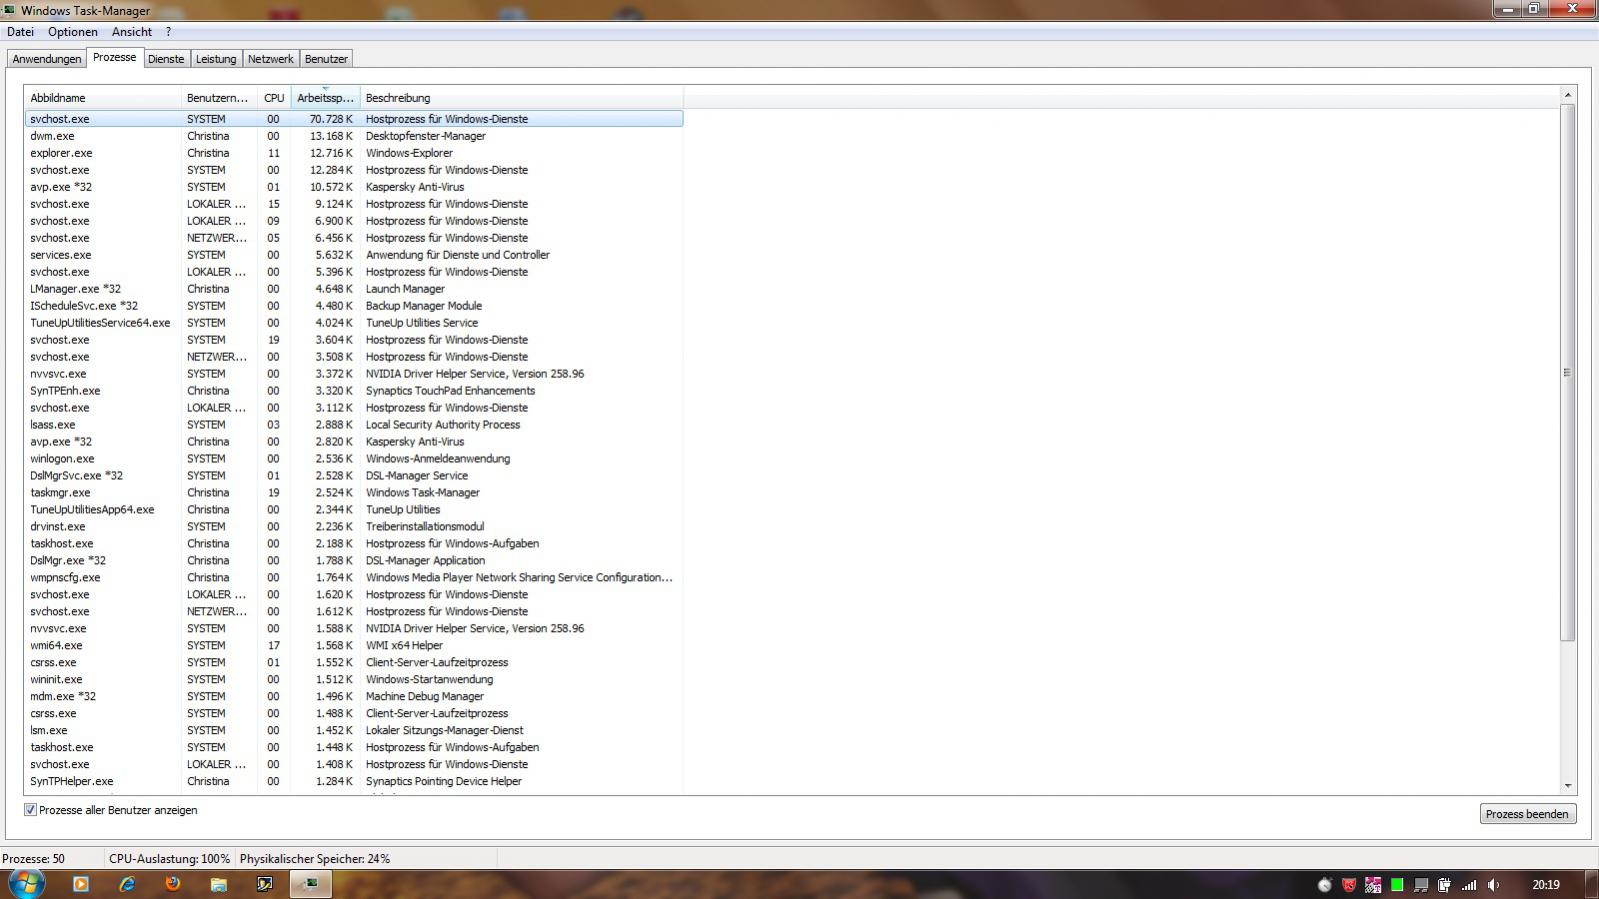This screenshot has height=899, width=1599.
Task: Switch to the Leistung tab
Action: (x=216, y=59)
